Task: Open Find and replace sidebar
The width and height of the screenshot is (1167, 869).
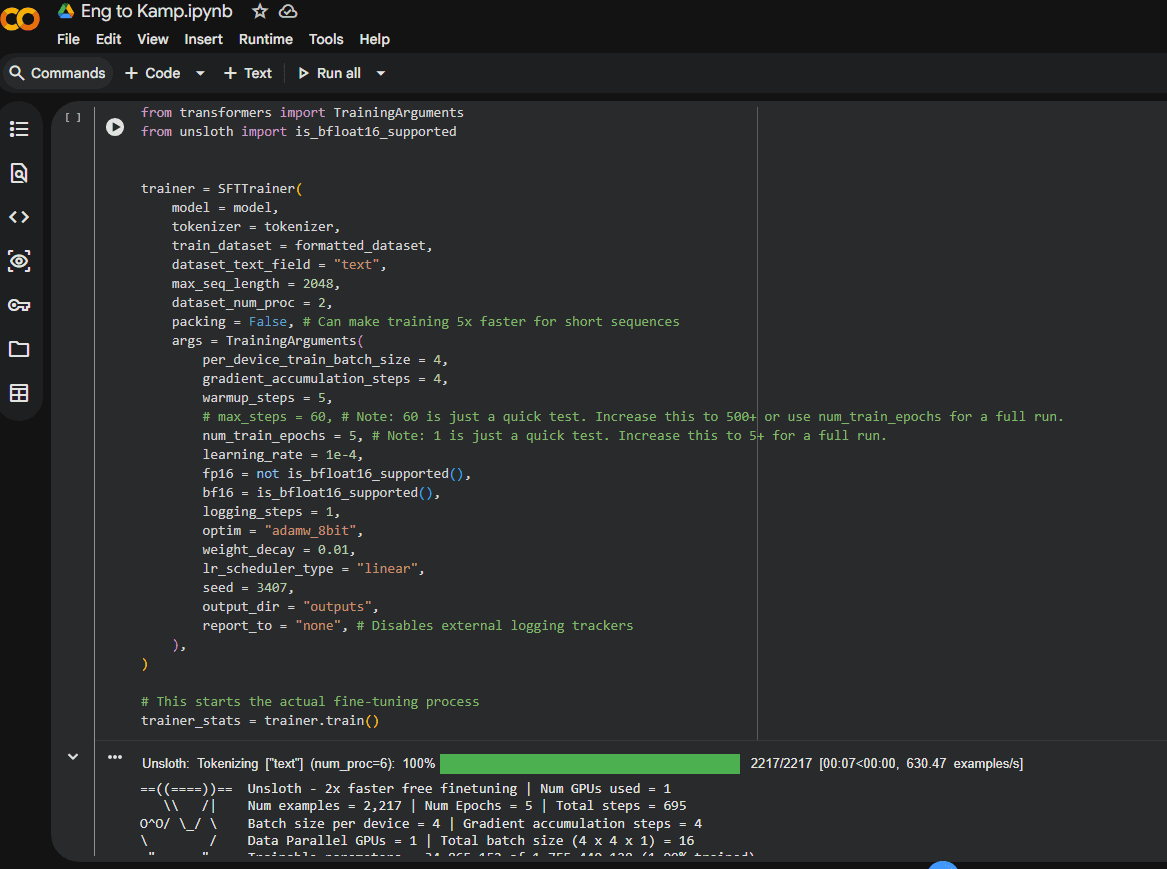Action: (x=19, y=173)
